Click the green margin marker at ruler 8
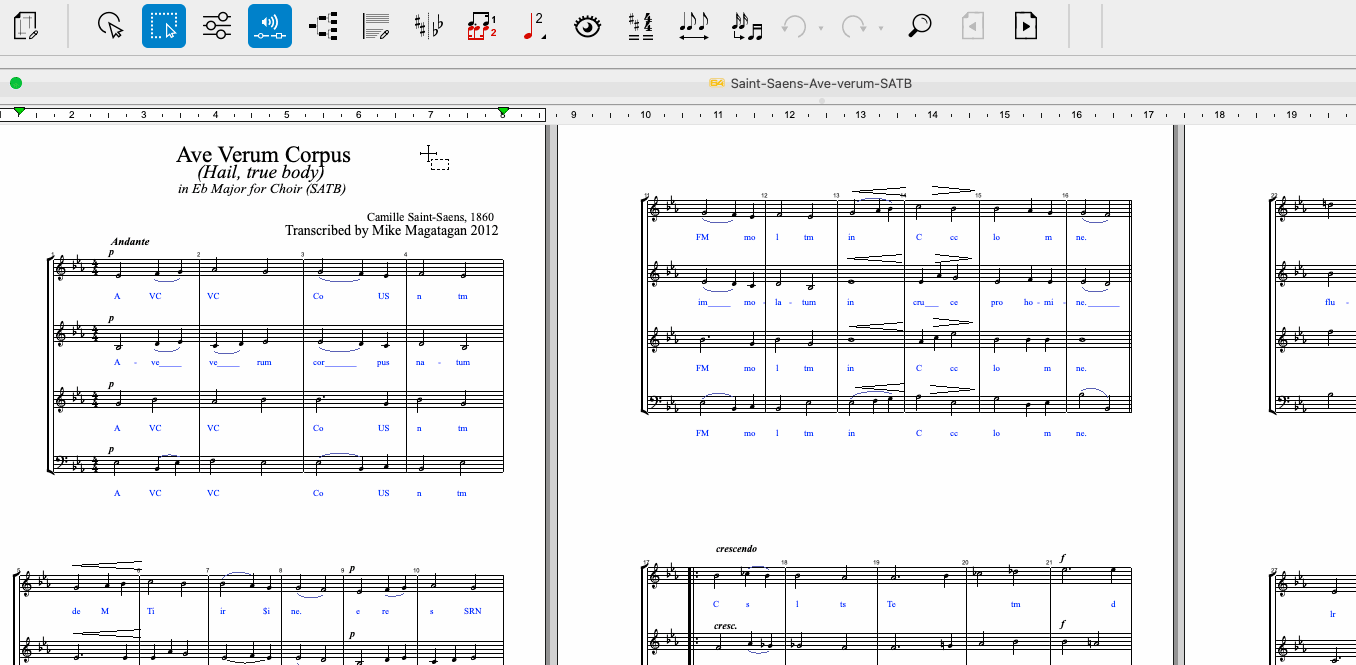Screen dimensions: 1356x665 point(504,112)
